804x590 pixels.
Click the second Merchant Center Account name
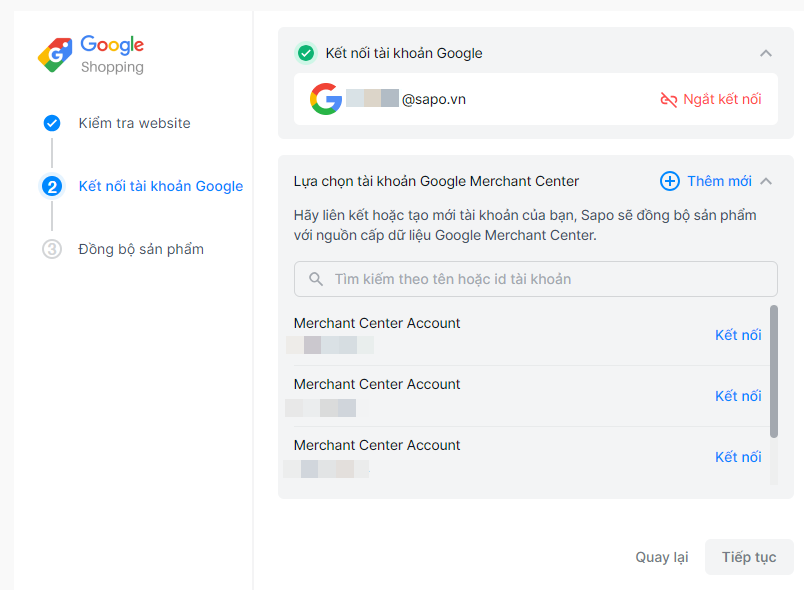377,384
